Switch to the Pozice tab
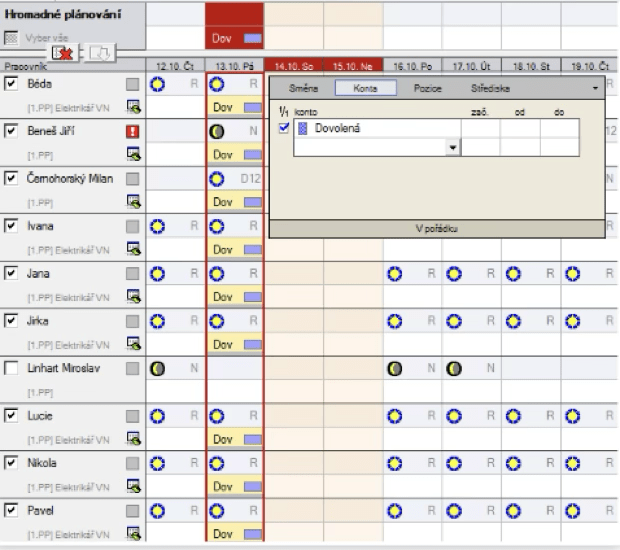The width and height of the screenshot is (620, 550). pyautogui.click(x=427, y=88)
